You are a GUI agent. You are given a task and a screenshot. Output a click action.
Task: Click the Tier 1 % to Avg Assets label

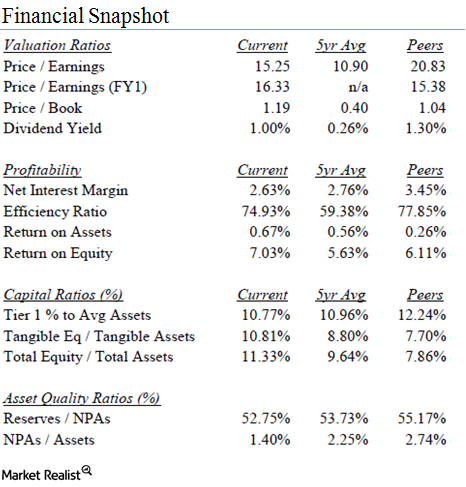coord(77,315)
